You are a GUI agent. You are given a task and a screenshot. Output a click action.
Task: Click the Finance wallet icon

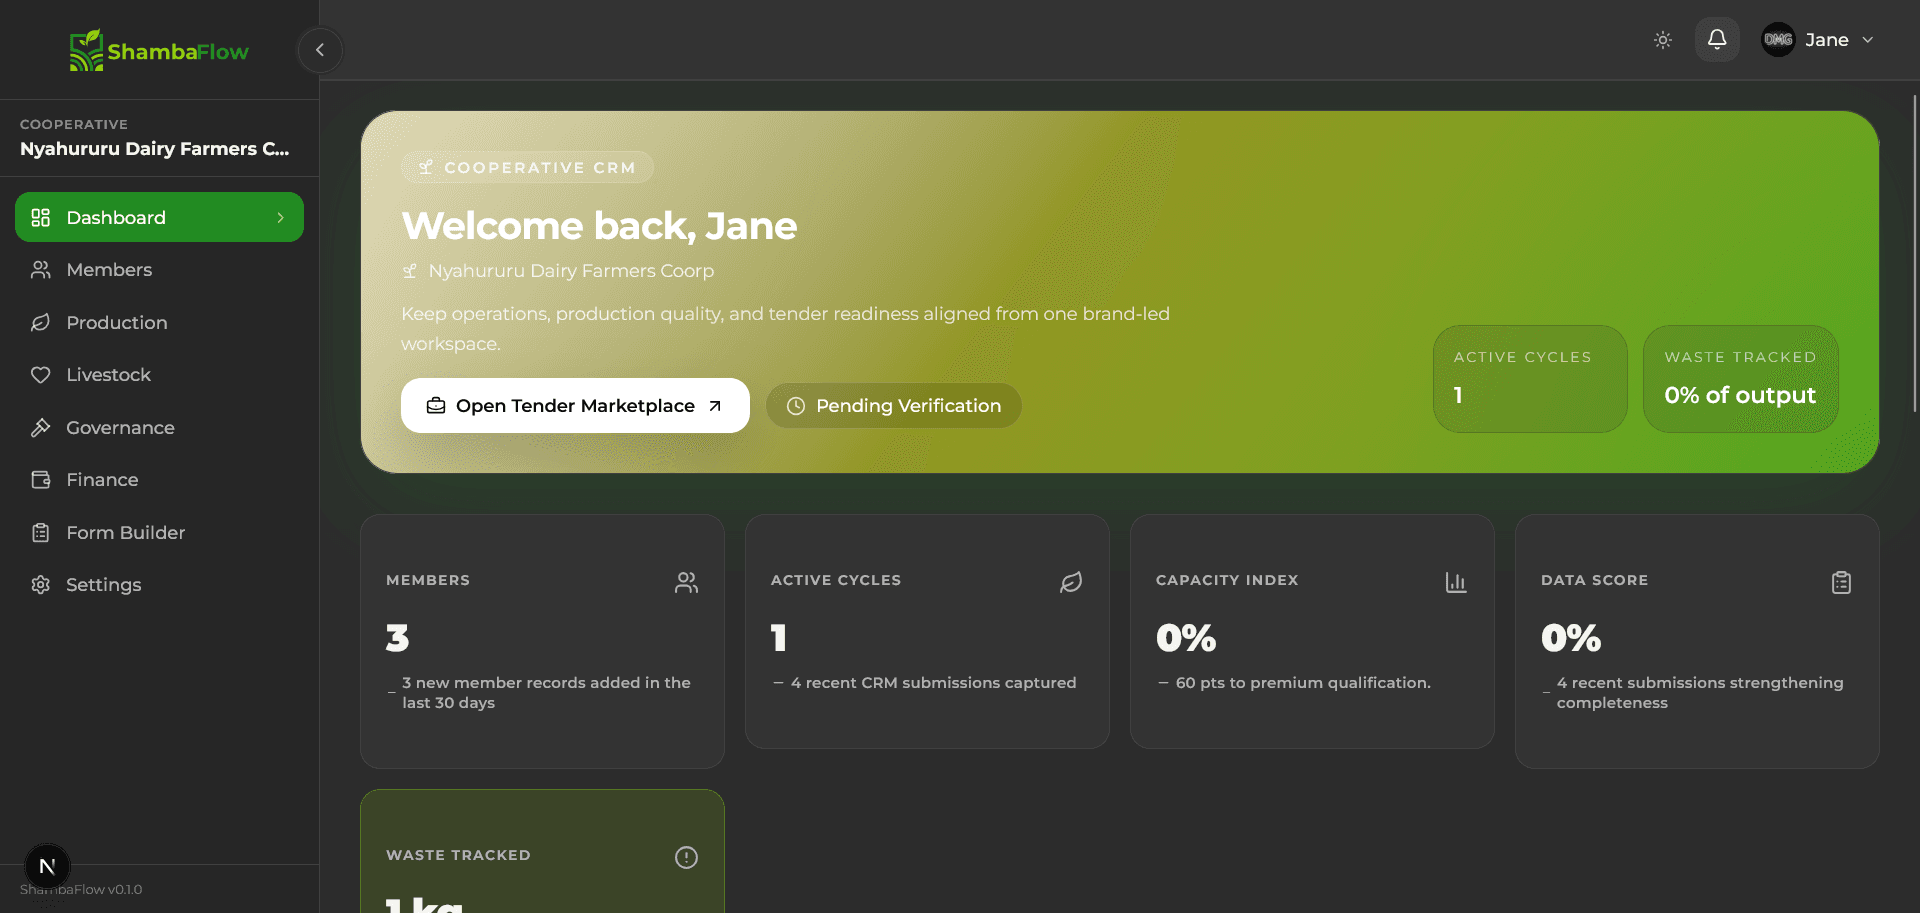click(40, 480)
